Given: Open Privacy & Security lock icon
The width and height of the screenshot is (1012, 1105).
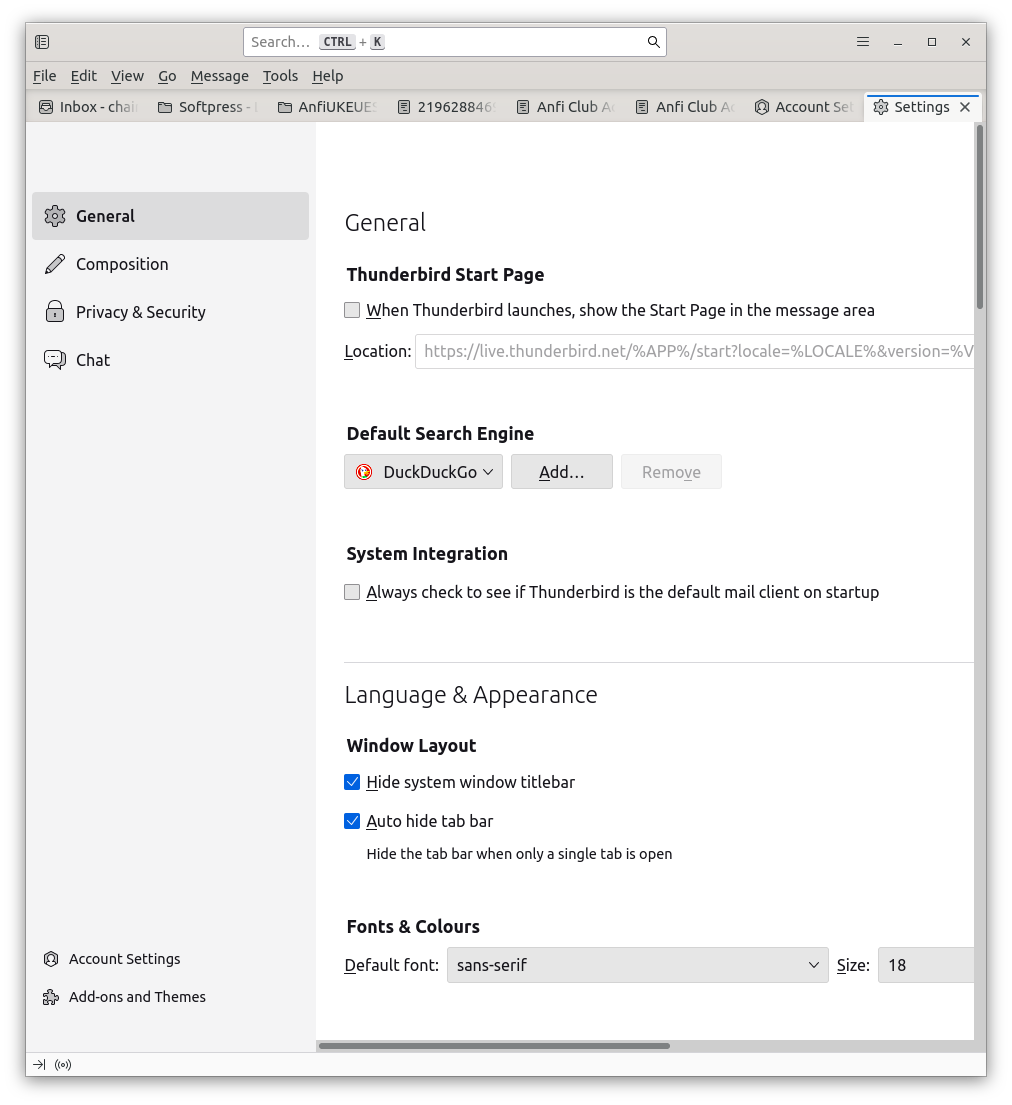Looking at the screenshot, I should 55,312.
